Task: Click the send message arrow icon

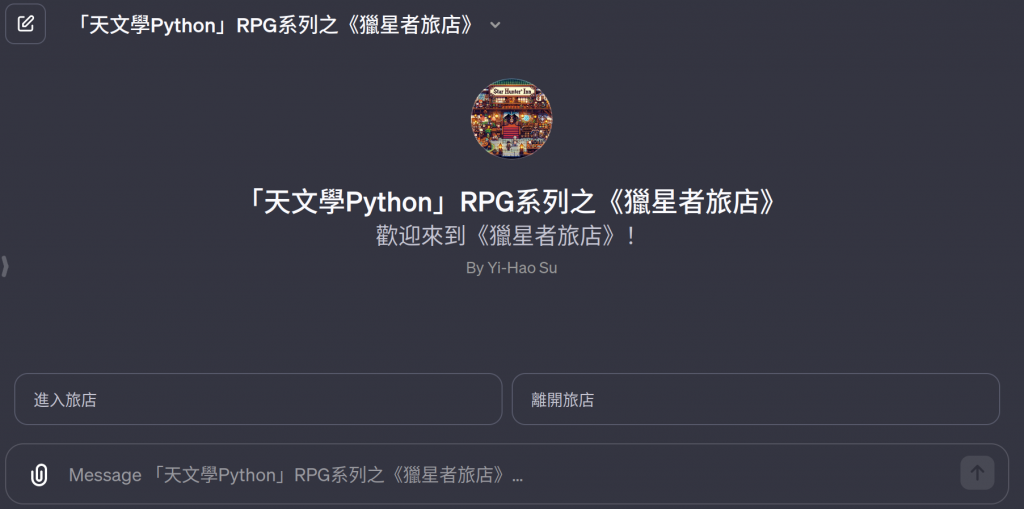Action: pos(977,472)
